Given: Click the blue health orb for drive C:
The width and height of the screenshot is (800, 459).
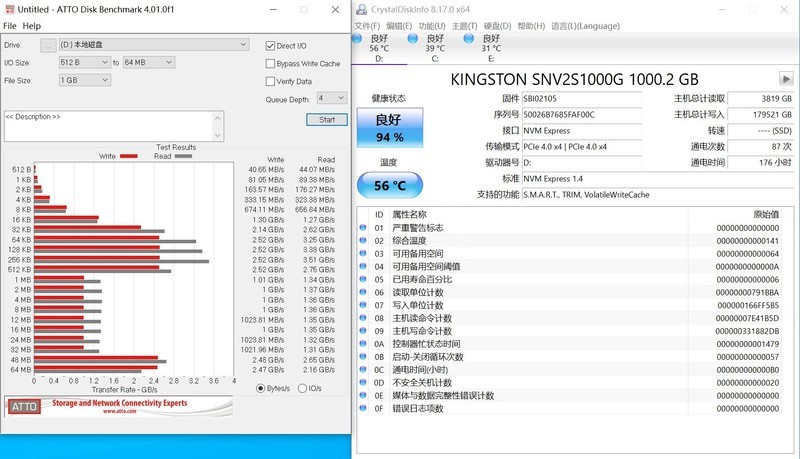Looking at the screenshot, I should (413, 39).
